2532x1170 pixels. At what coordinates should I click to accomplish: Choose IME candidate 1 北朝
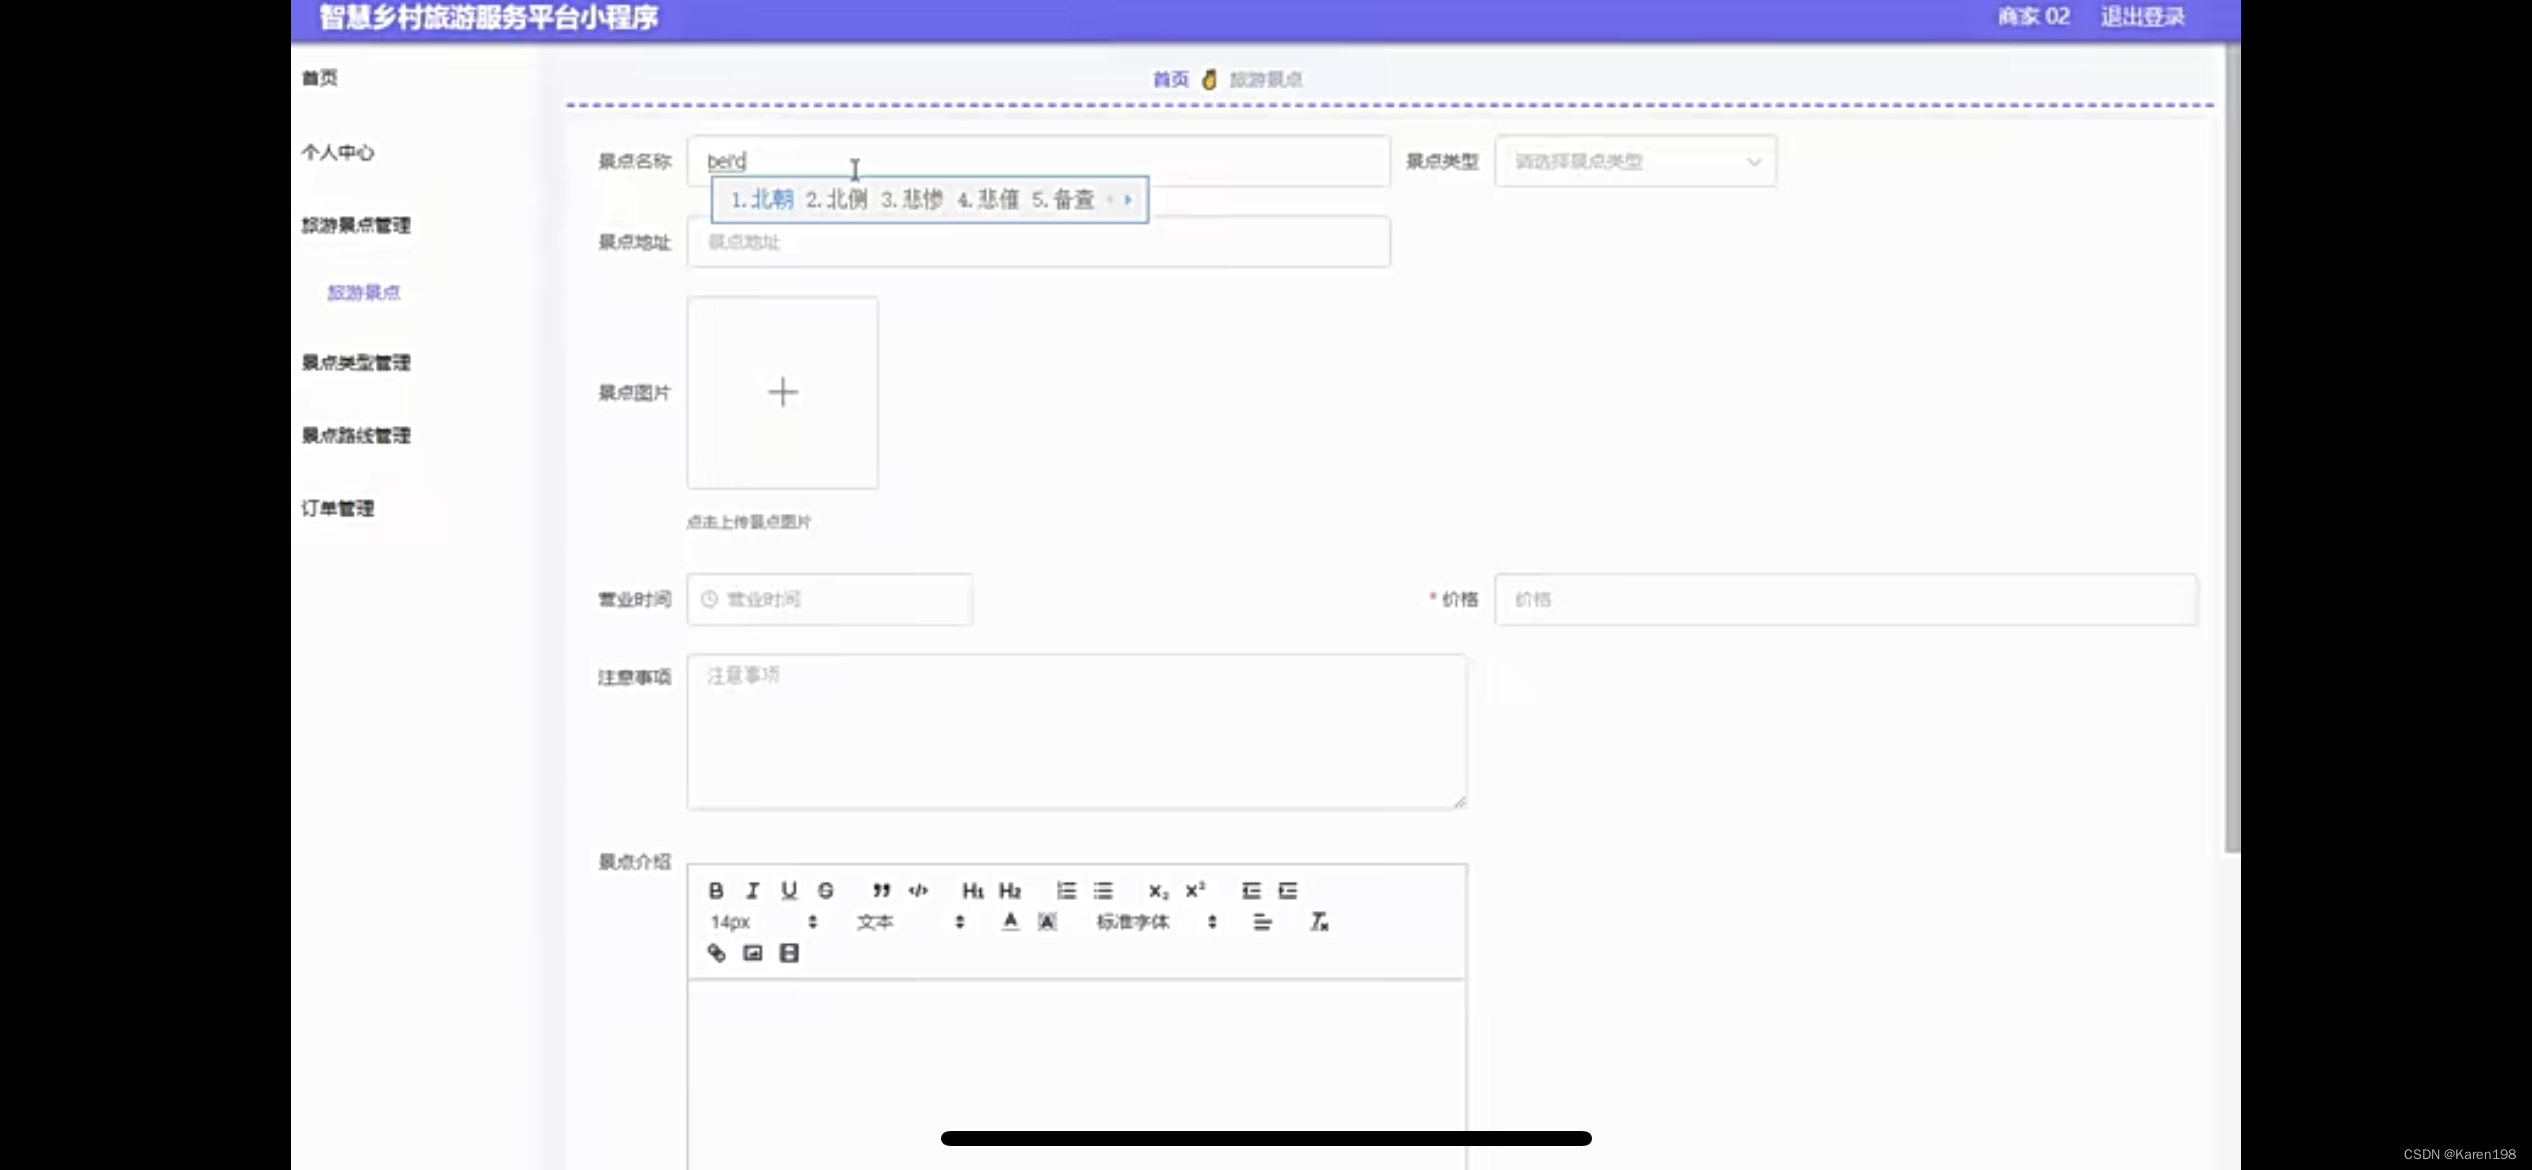click(762, 200)
